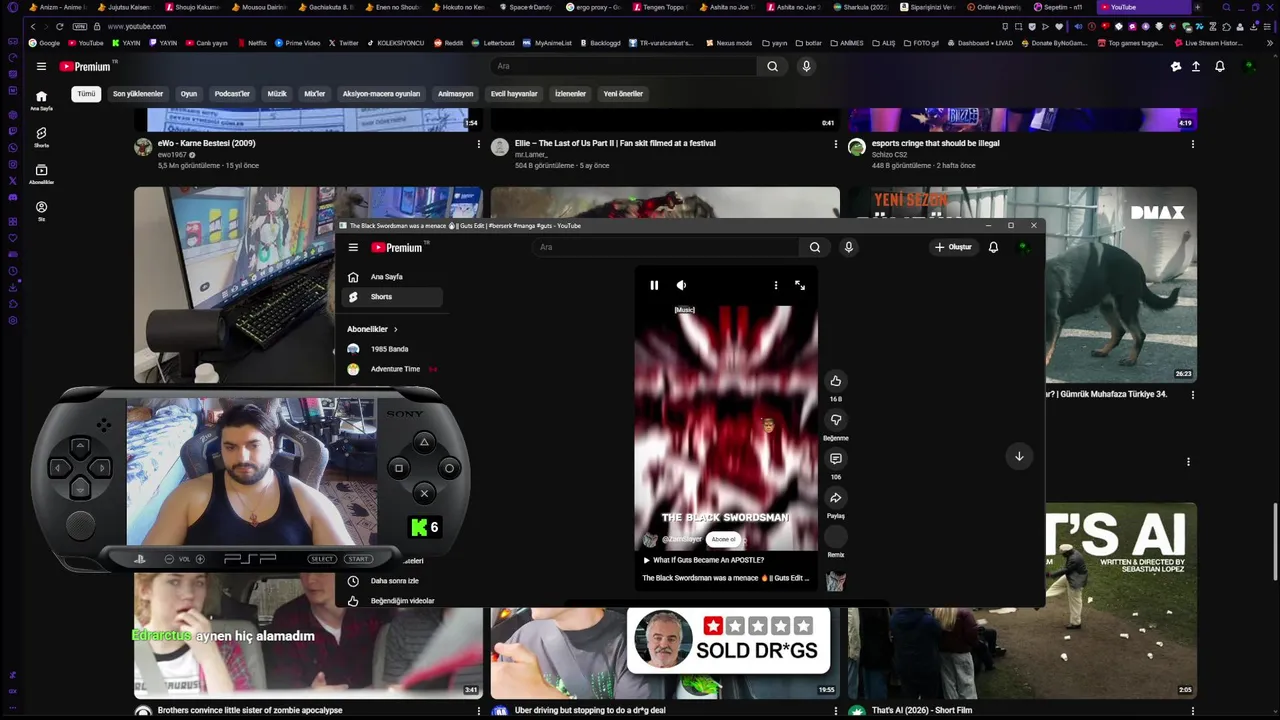Click voice search microphone in popup window

pyautogui.click(x=848, y=247)
